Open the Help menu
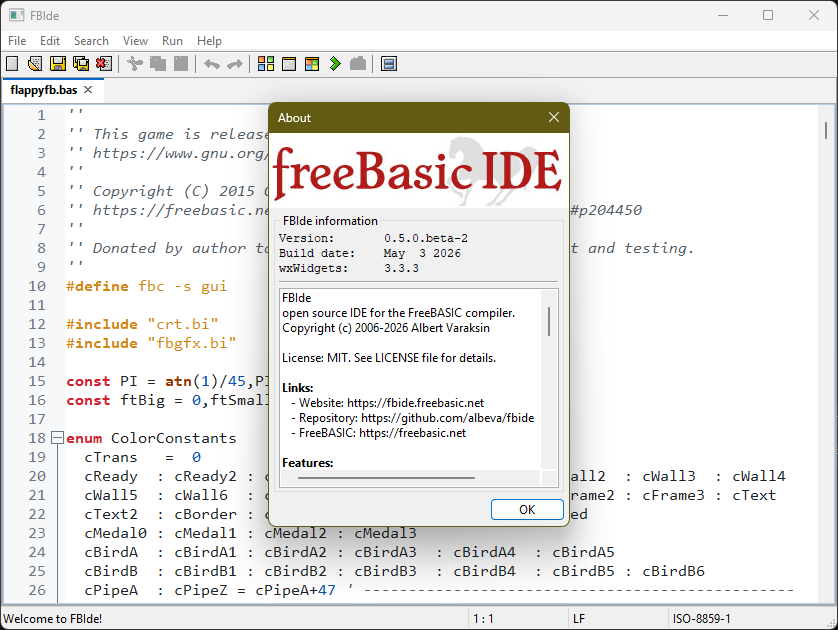This screenshot has width=838, height=630. [209, 41]
